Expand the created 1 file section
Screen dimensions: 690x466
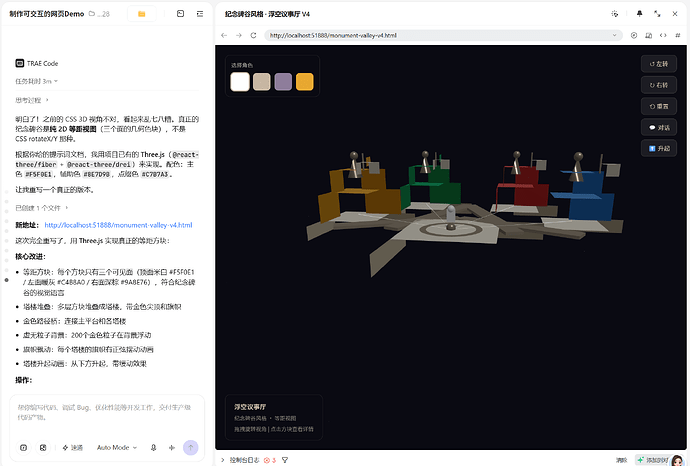pos(41,208)
